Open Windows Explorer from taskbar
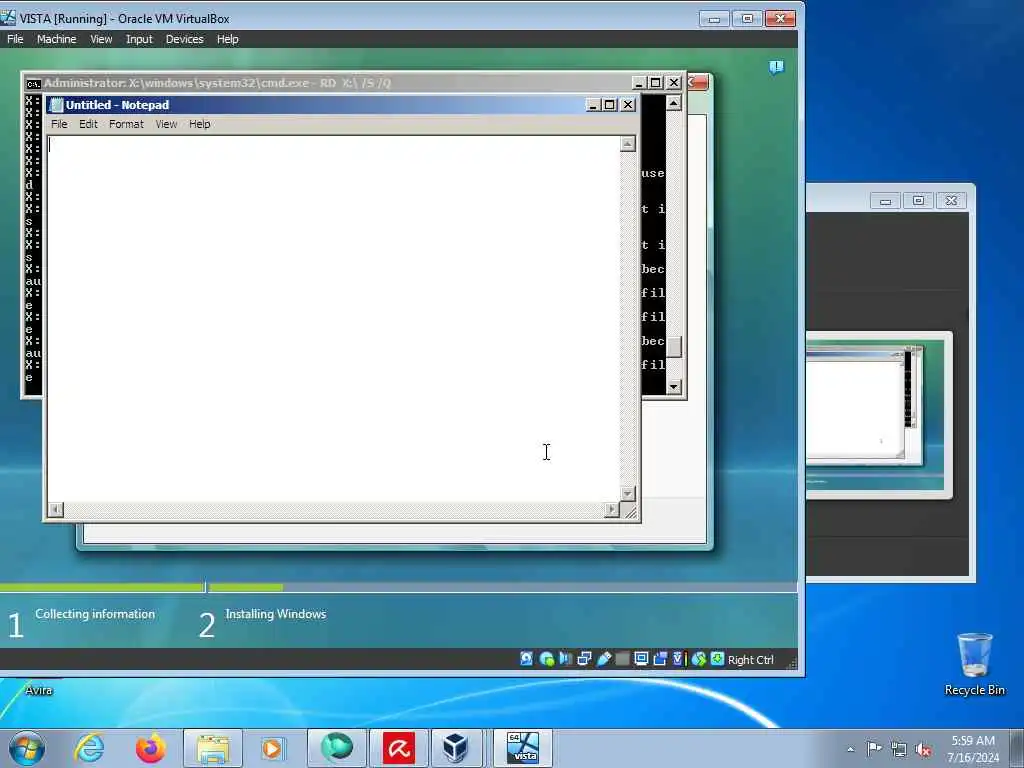The image size is (1024, 768). pos(213,748)
